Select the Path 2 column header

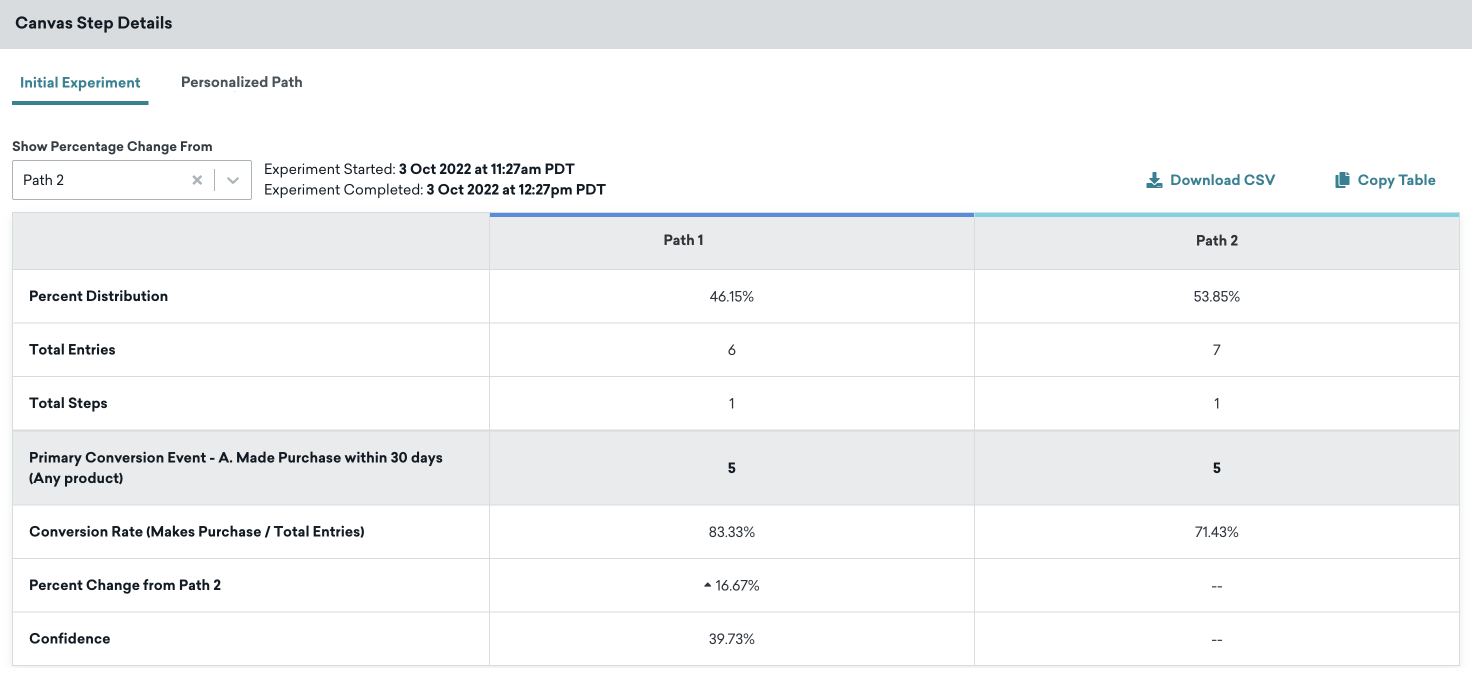click(1217, 241)
